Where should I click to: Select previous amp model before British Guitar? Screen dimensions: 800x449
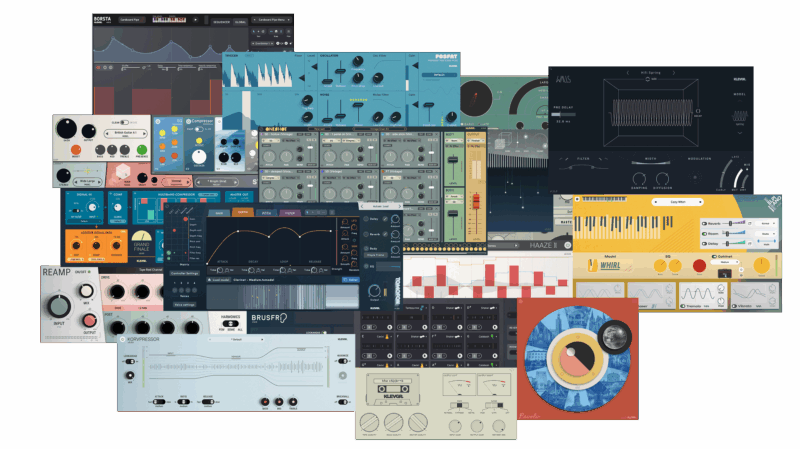pos(107,134)
